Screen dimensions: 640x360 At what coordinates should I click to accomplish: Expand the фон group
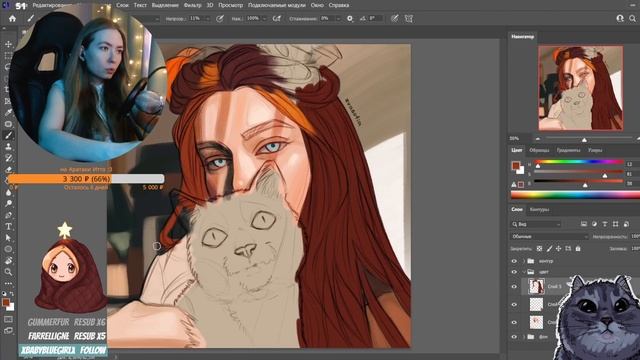[524, 337]
